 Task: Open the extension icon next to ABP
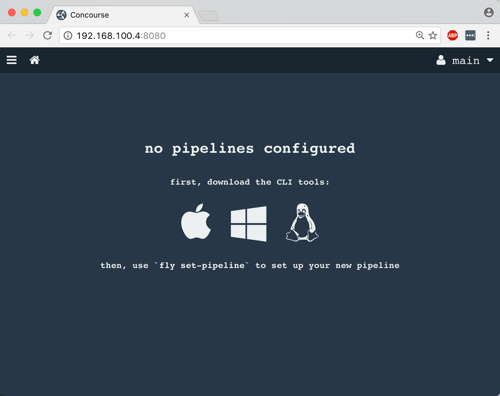470,35
